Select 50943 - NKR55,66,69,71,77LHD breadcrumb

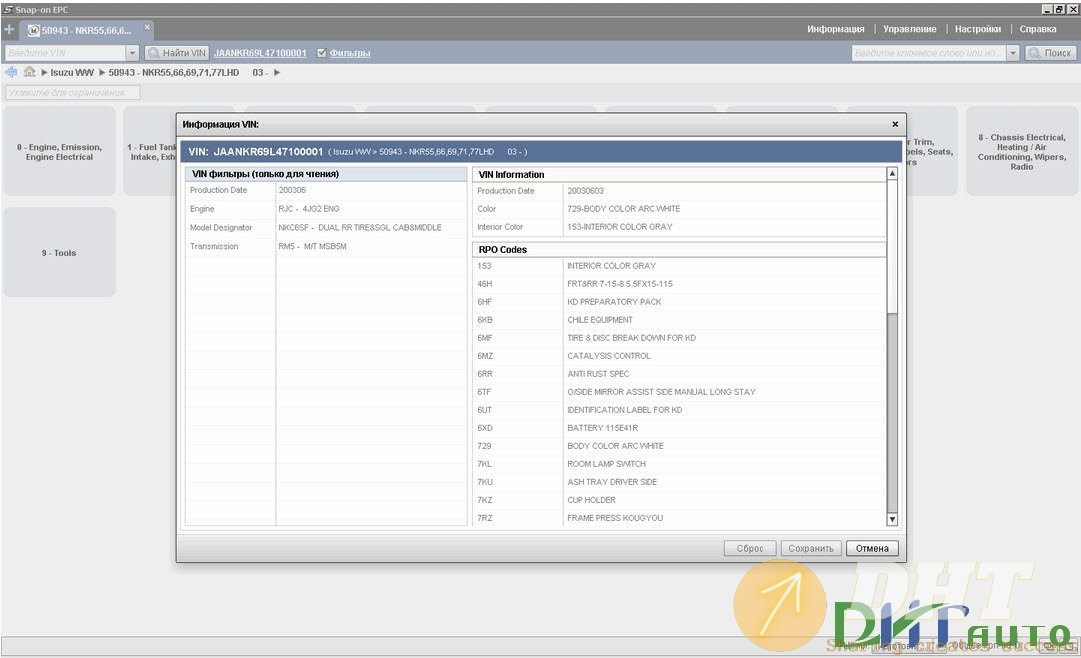click(x=174, y=72)
